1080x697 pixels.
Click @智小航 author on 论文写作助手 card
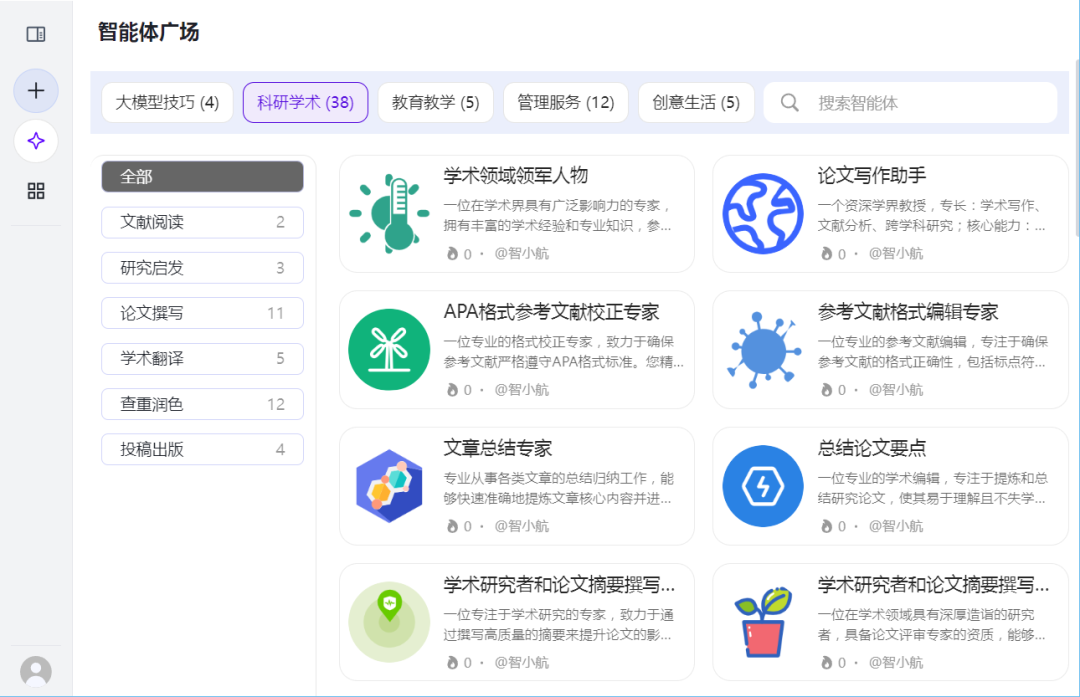[x=895, y=253]
